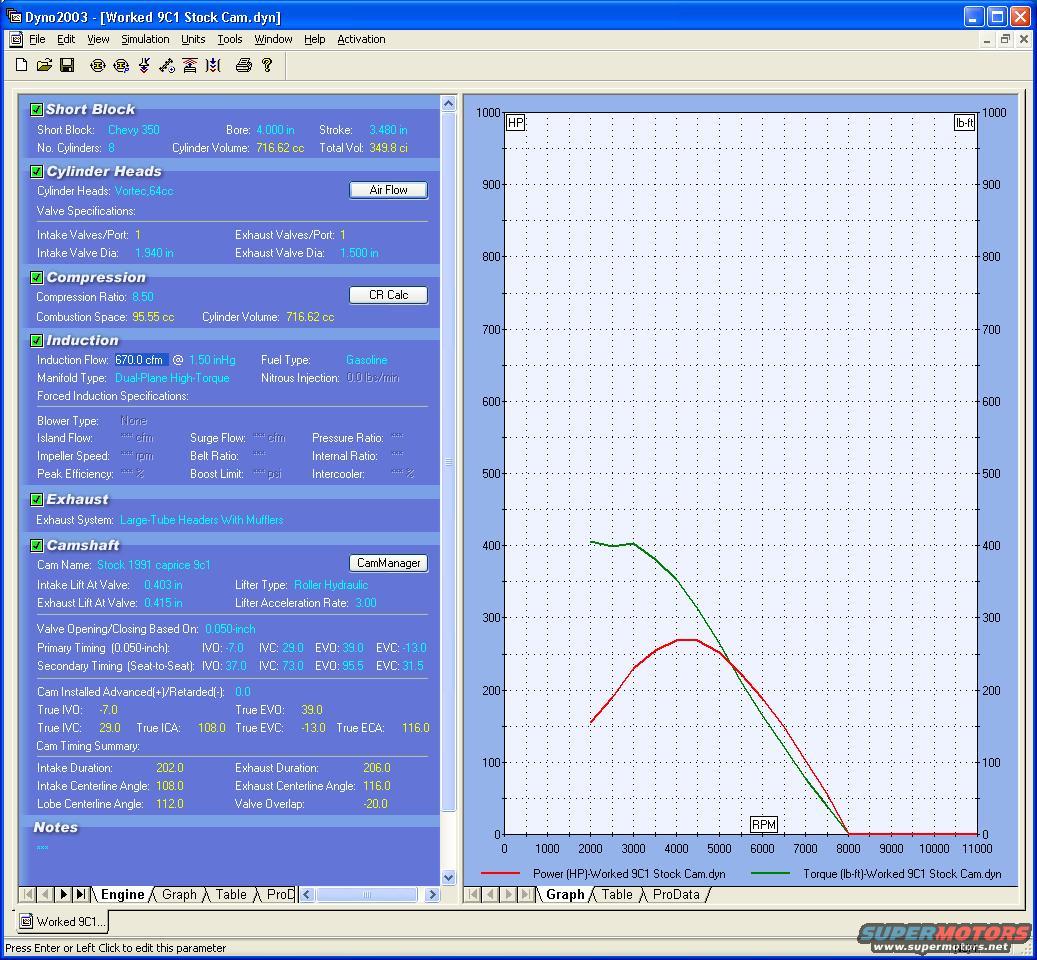Click the engine panel vertical scrollbar down arrow

(448, 877)
